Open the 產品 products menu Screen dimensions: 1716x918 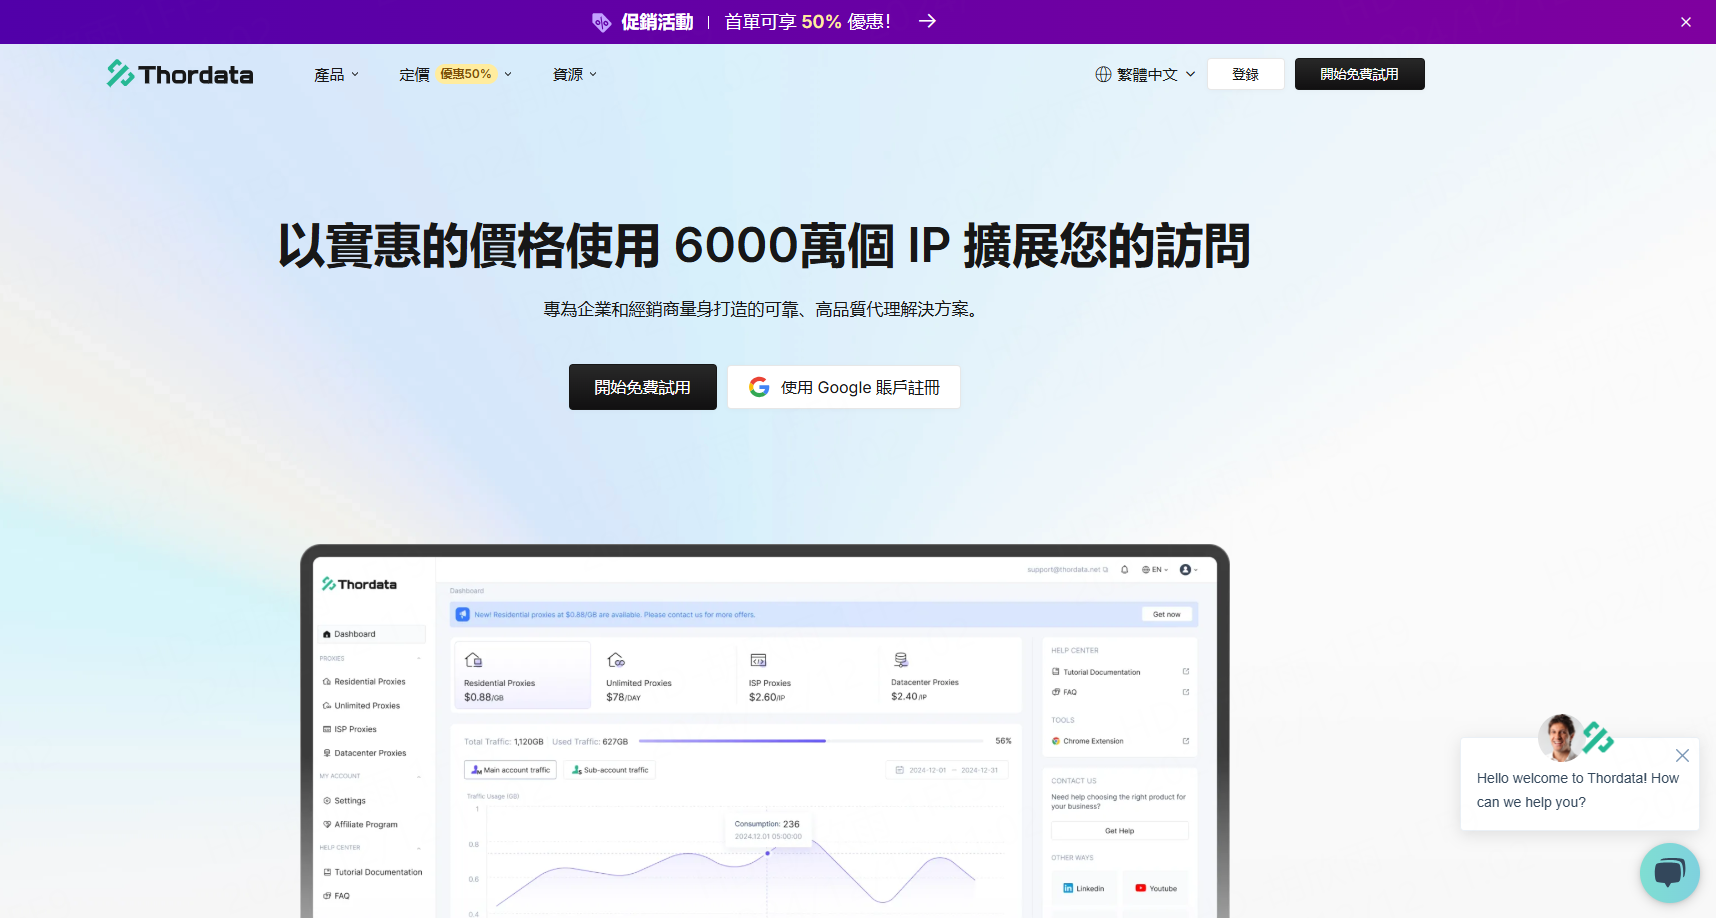[x=336, y=74]
